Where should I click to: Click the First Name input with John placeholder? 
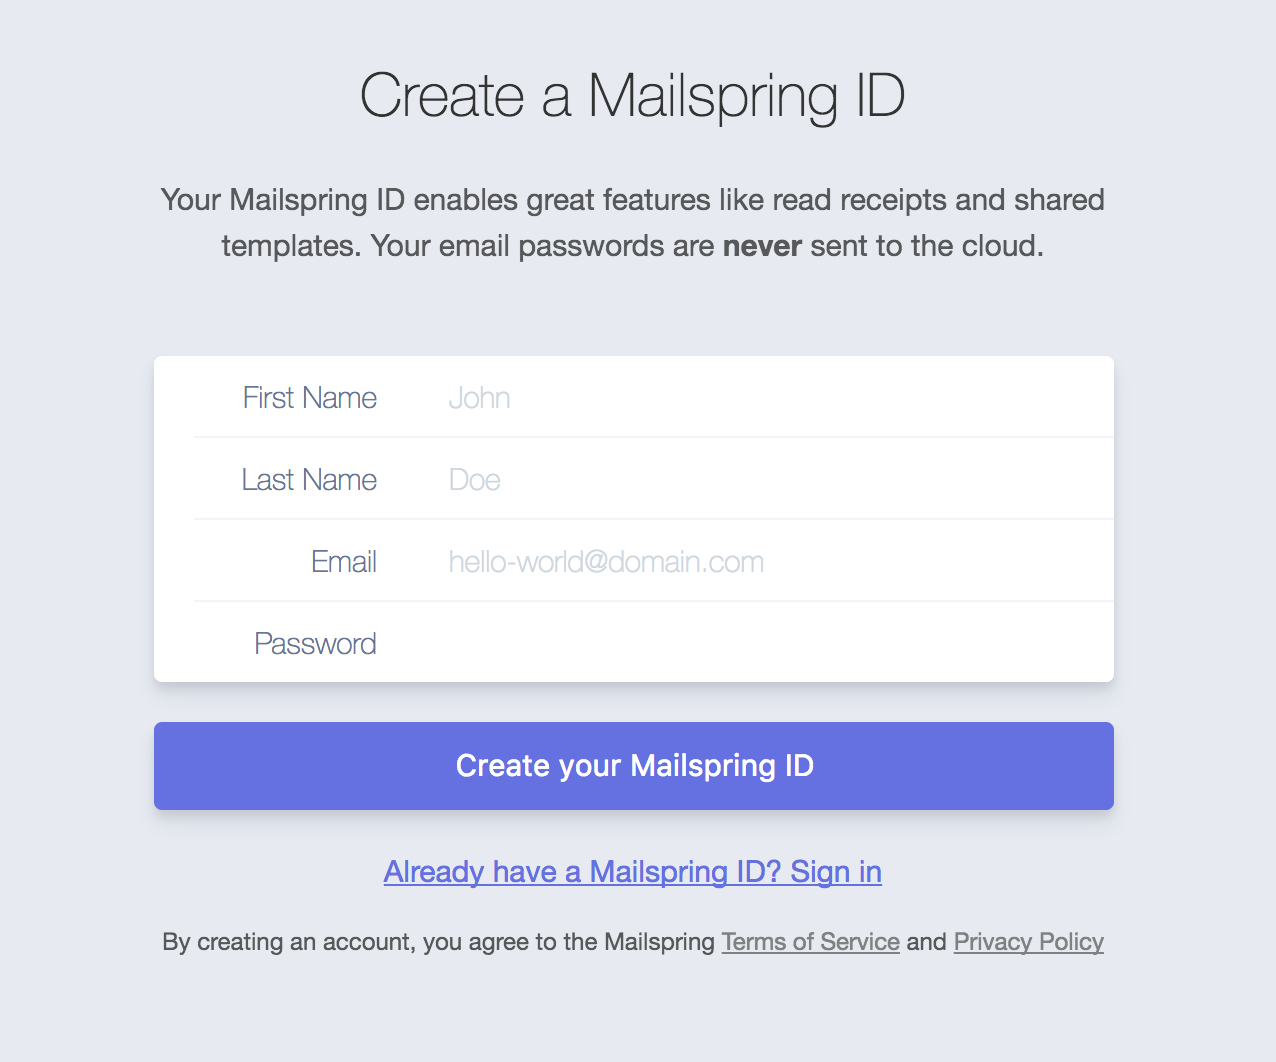(770, 398)
